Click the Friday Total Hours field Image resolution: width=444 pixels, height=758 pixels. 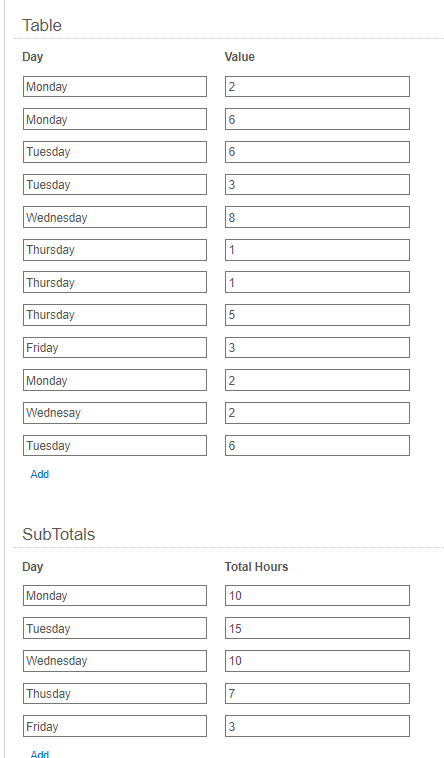[317, 726]
